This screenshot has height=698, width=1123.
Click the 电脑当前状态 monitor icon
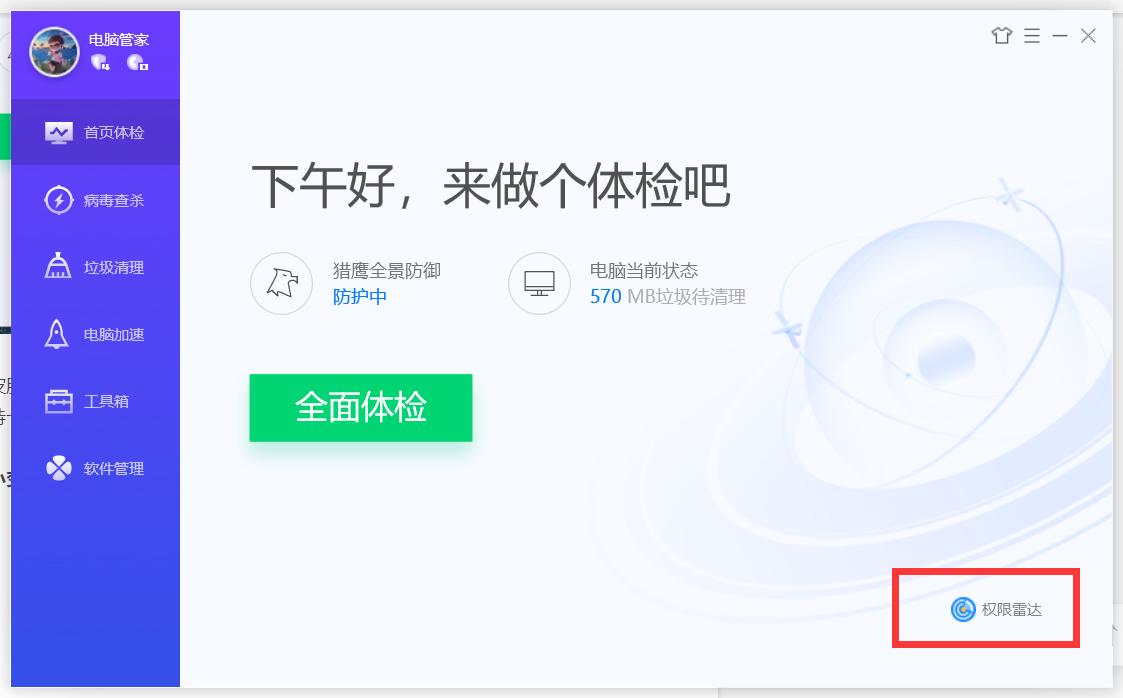pyautogui.click(x=539, y=283)
